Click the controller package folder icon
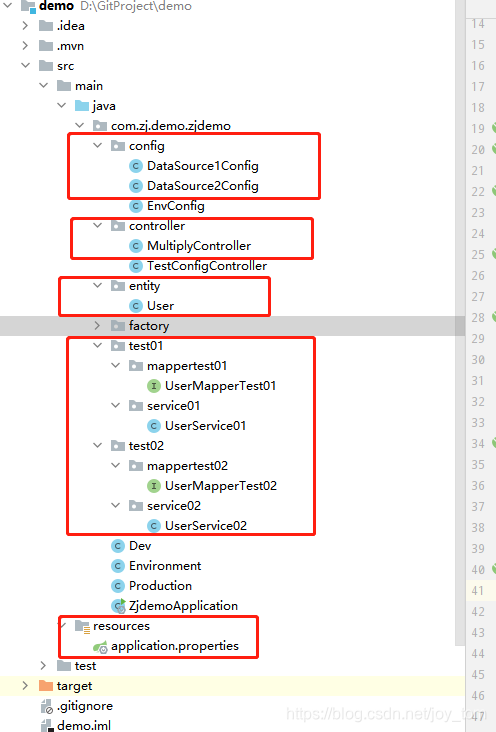 [118, 225]
